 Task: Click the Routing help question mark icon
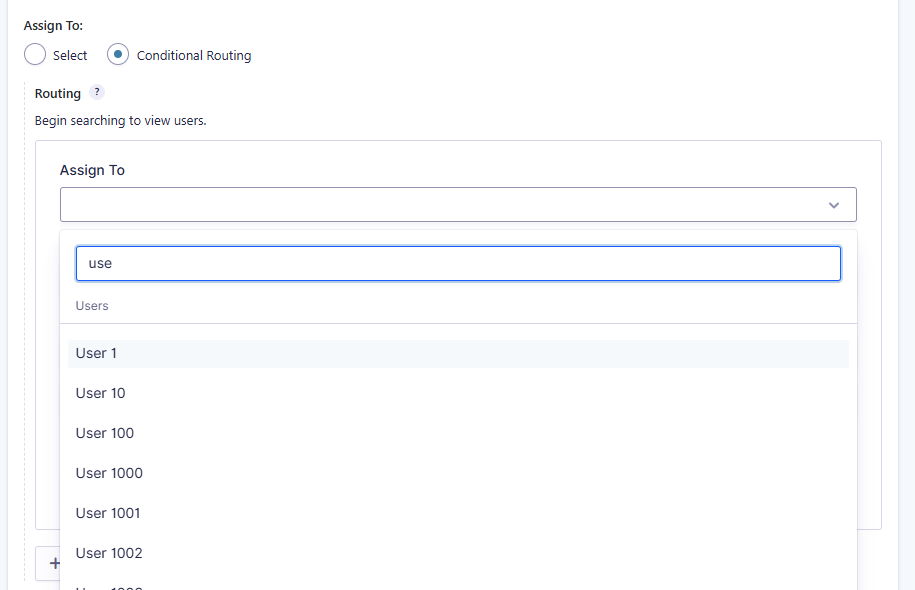click(x=97, y=92)
